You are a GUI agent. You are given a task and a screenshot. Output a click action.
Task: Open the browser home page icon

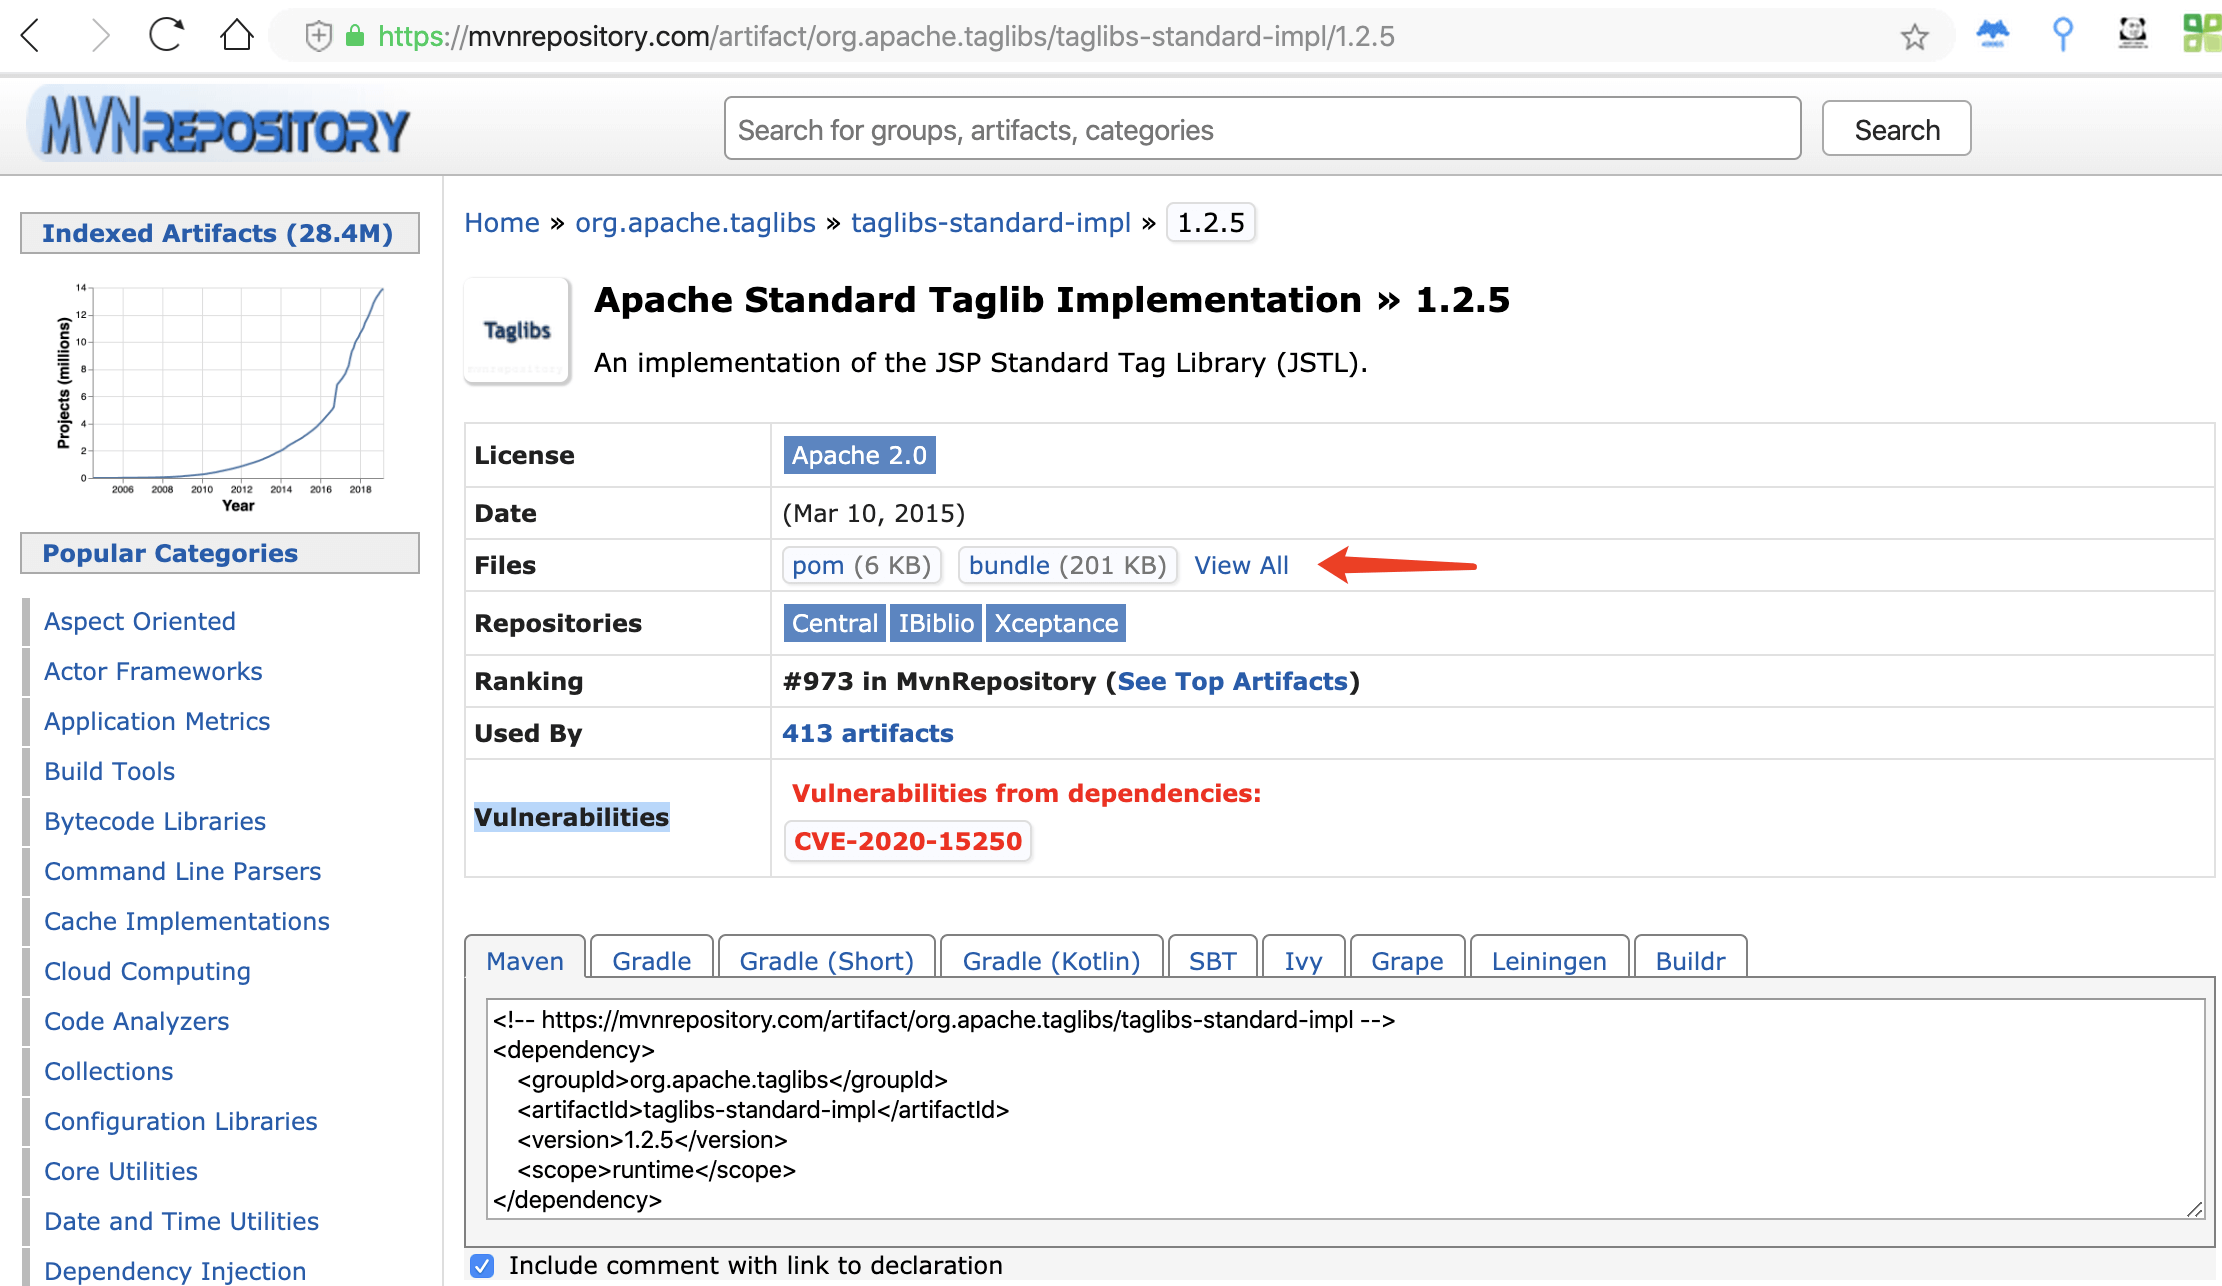236,35
